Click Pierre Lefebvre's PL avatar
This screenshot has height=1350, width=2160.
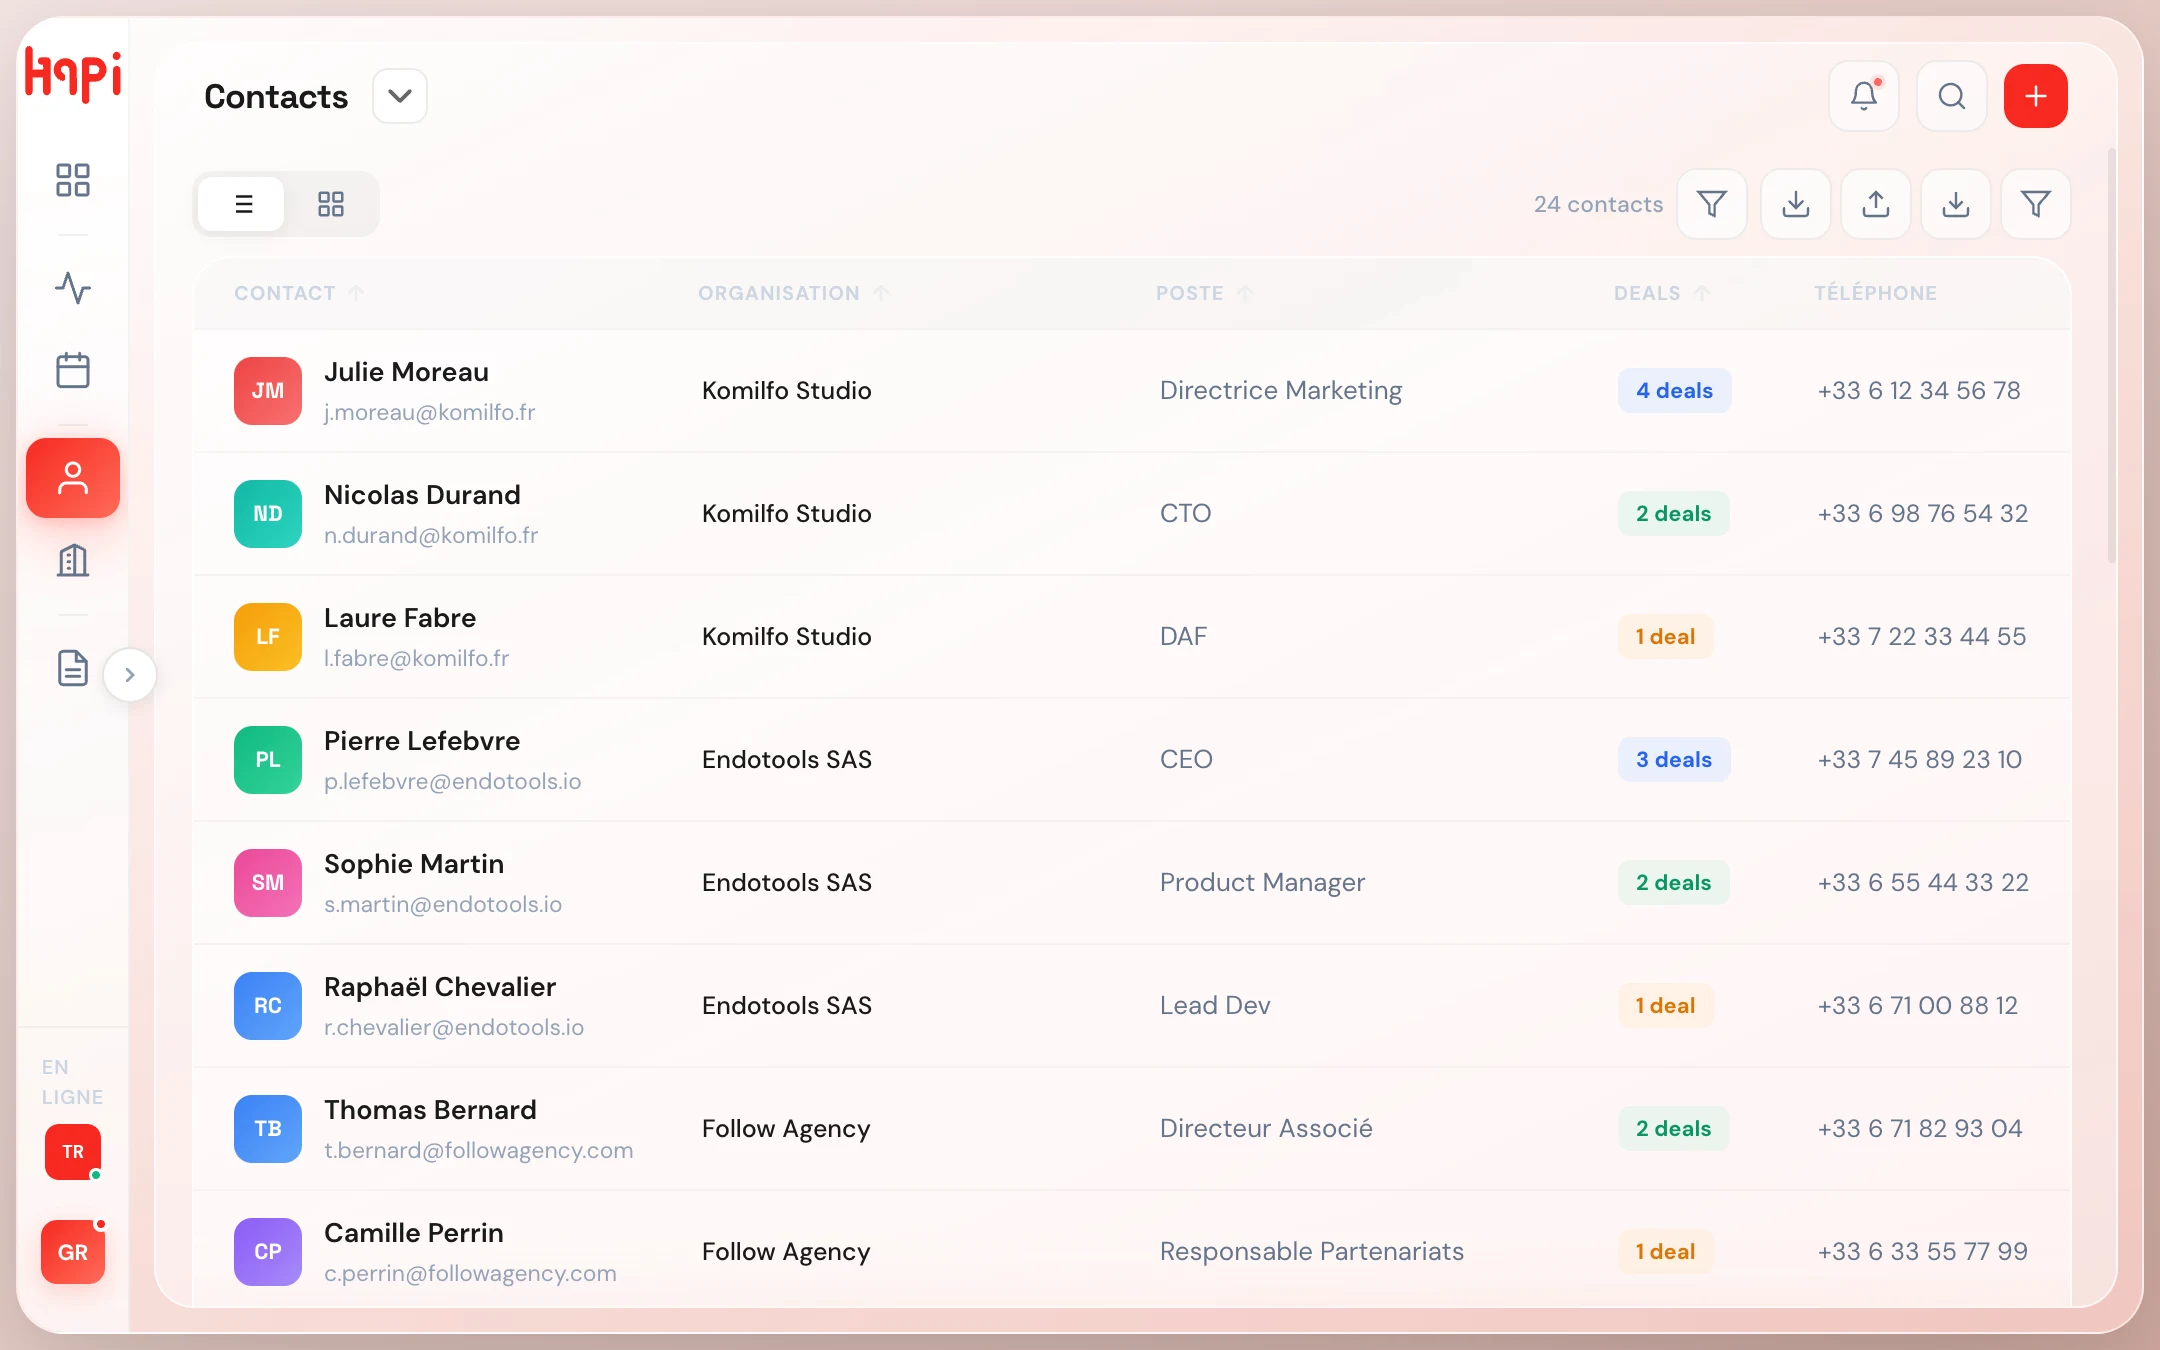[x=268, y=760]
